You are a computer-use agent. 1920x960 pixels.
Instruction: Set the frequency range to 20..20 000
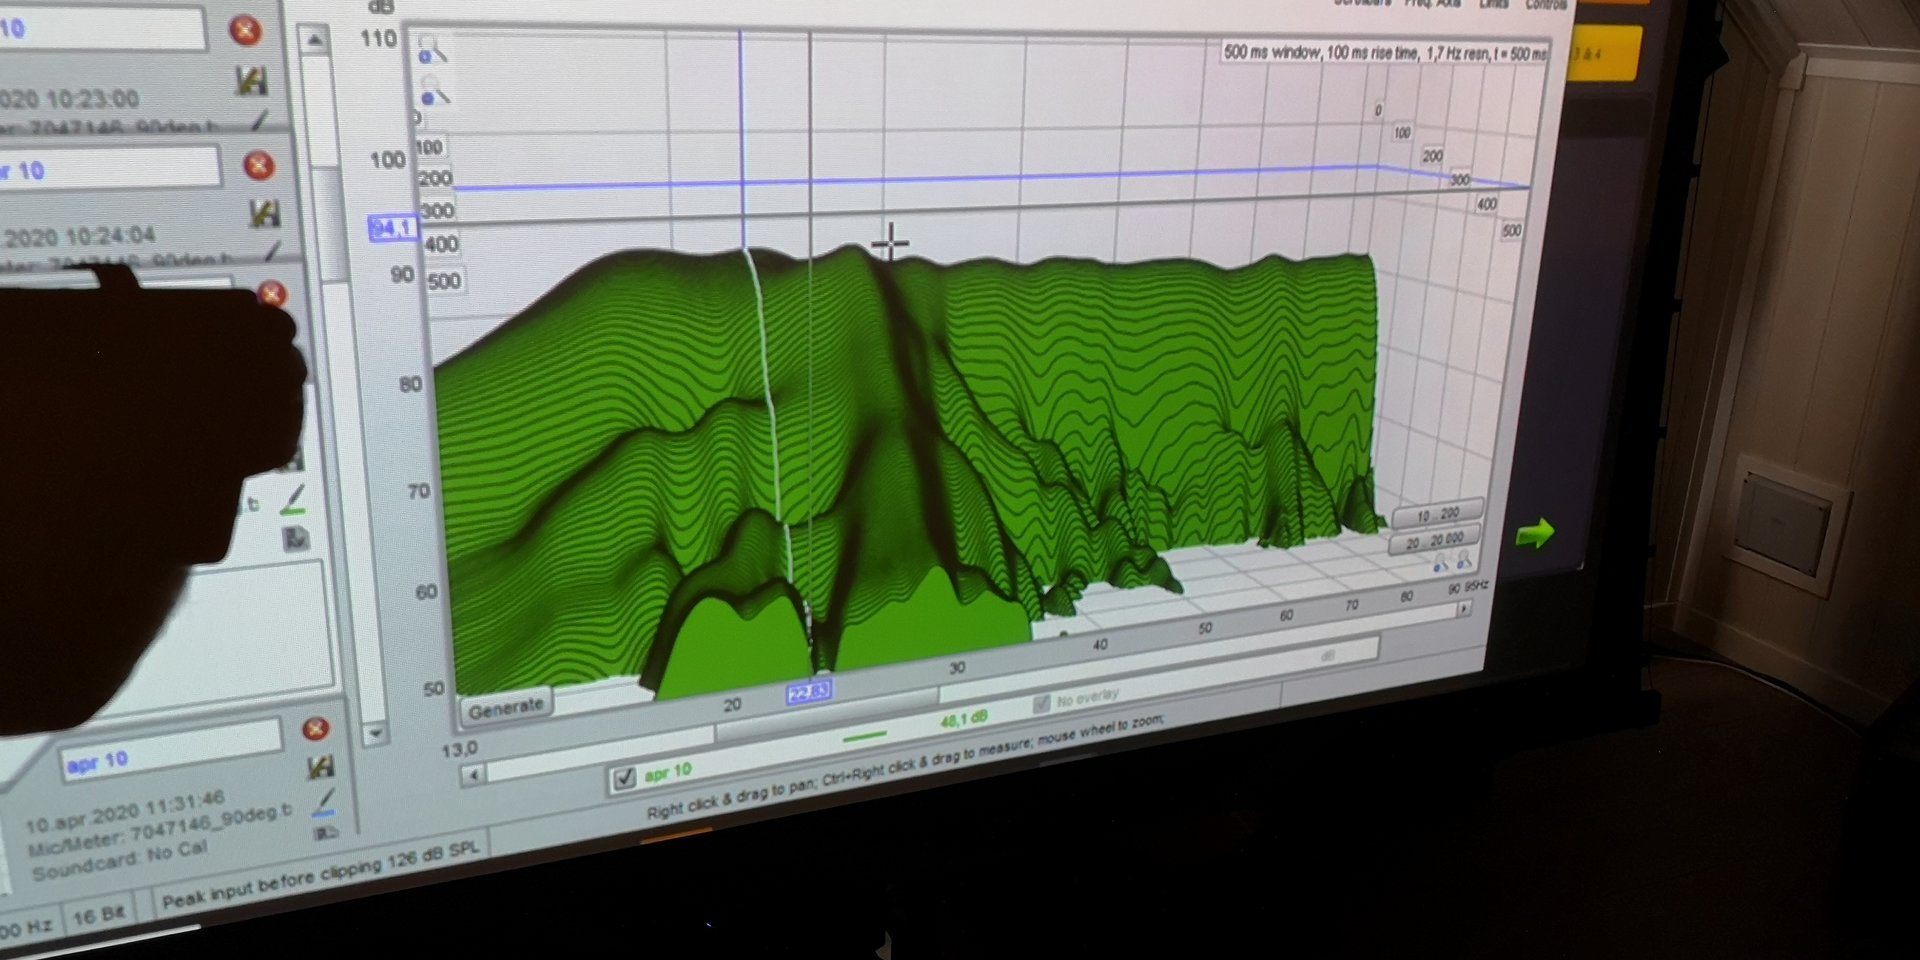pos(1433,541)
